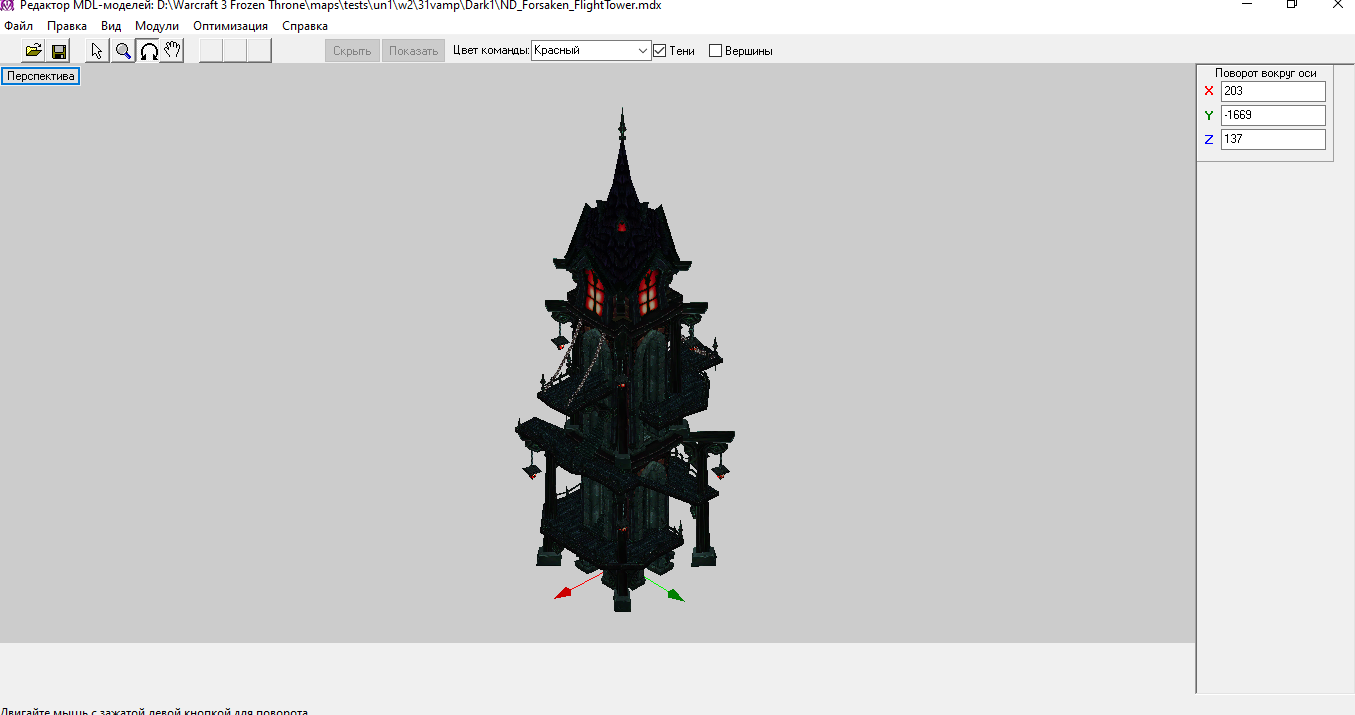Select the arrow pointer tool
The height and width of the screenshot is (715, 1355).
click(x=97, y=51)
